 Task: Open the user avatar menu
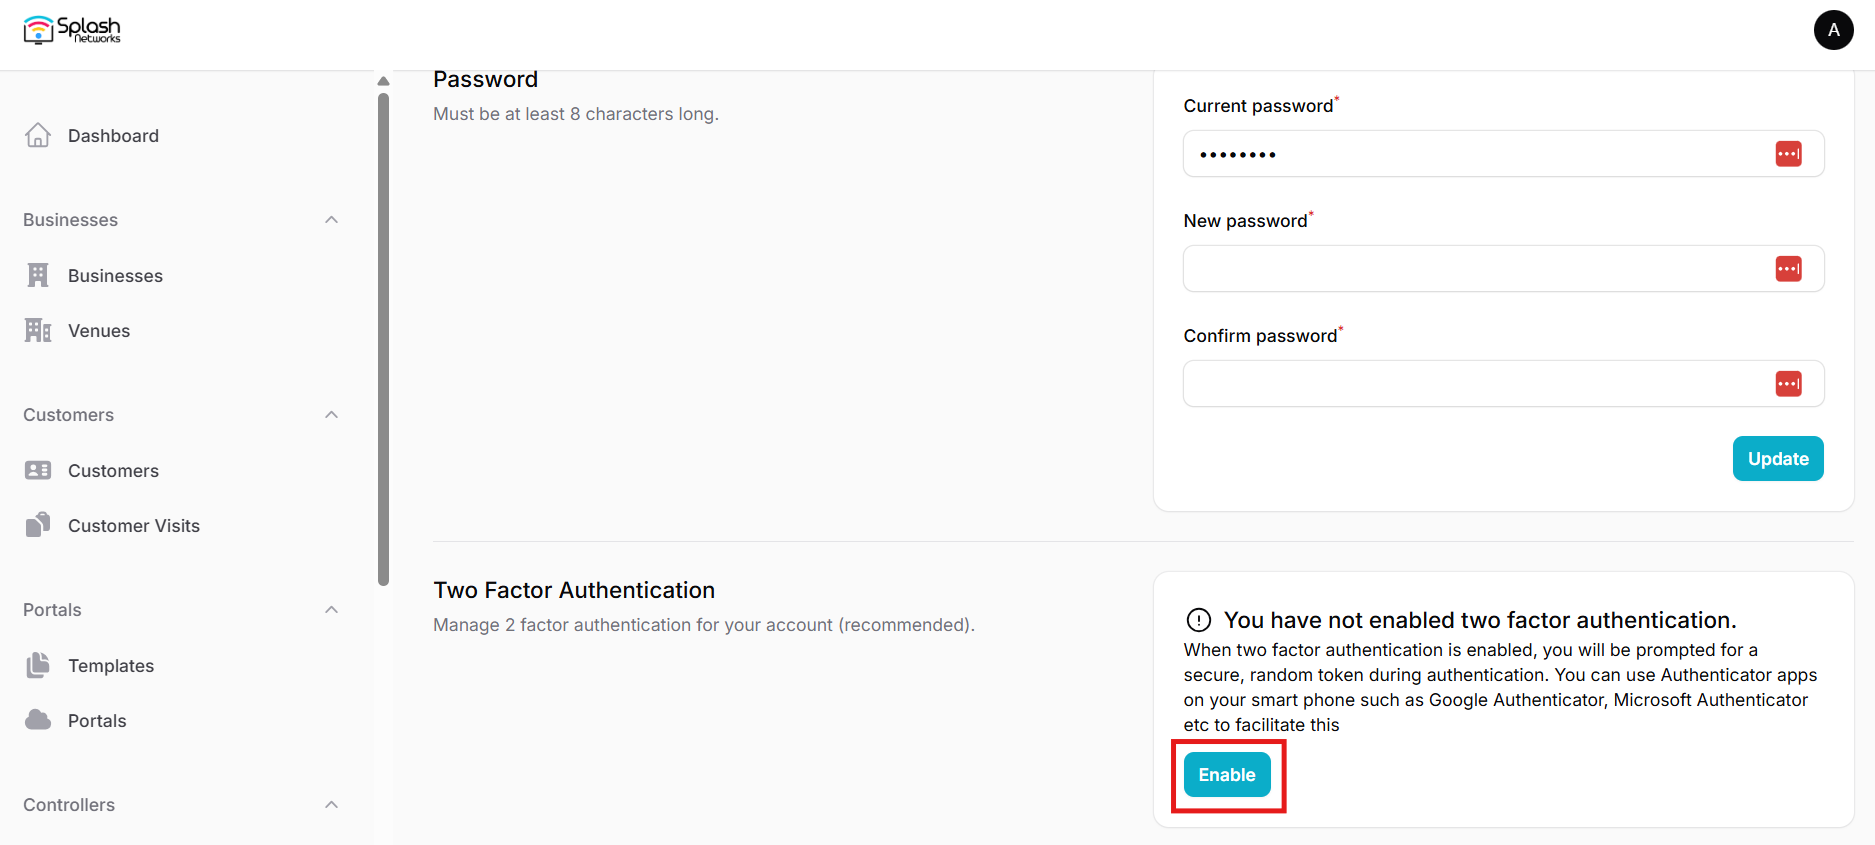(1833, 30)
